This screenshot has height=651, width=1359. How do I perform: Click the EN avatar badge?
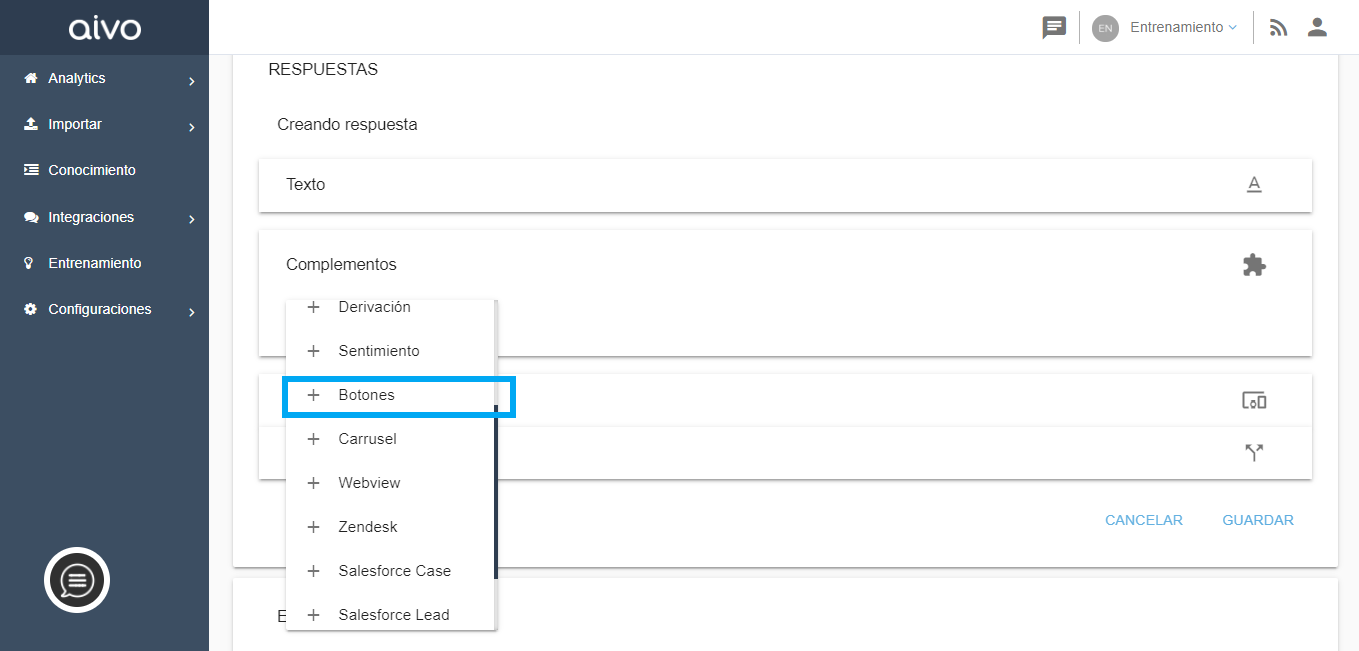[x=1105, y=28]
